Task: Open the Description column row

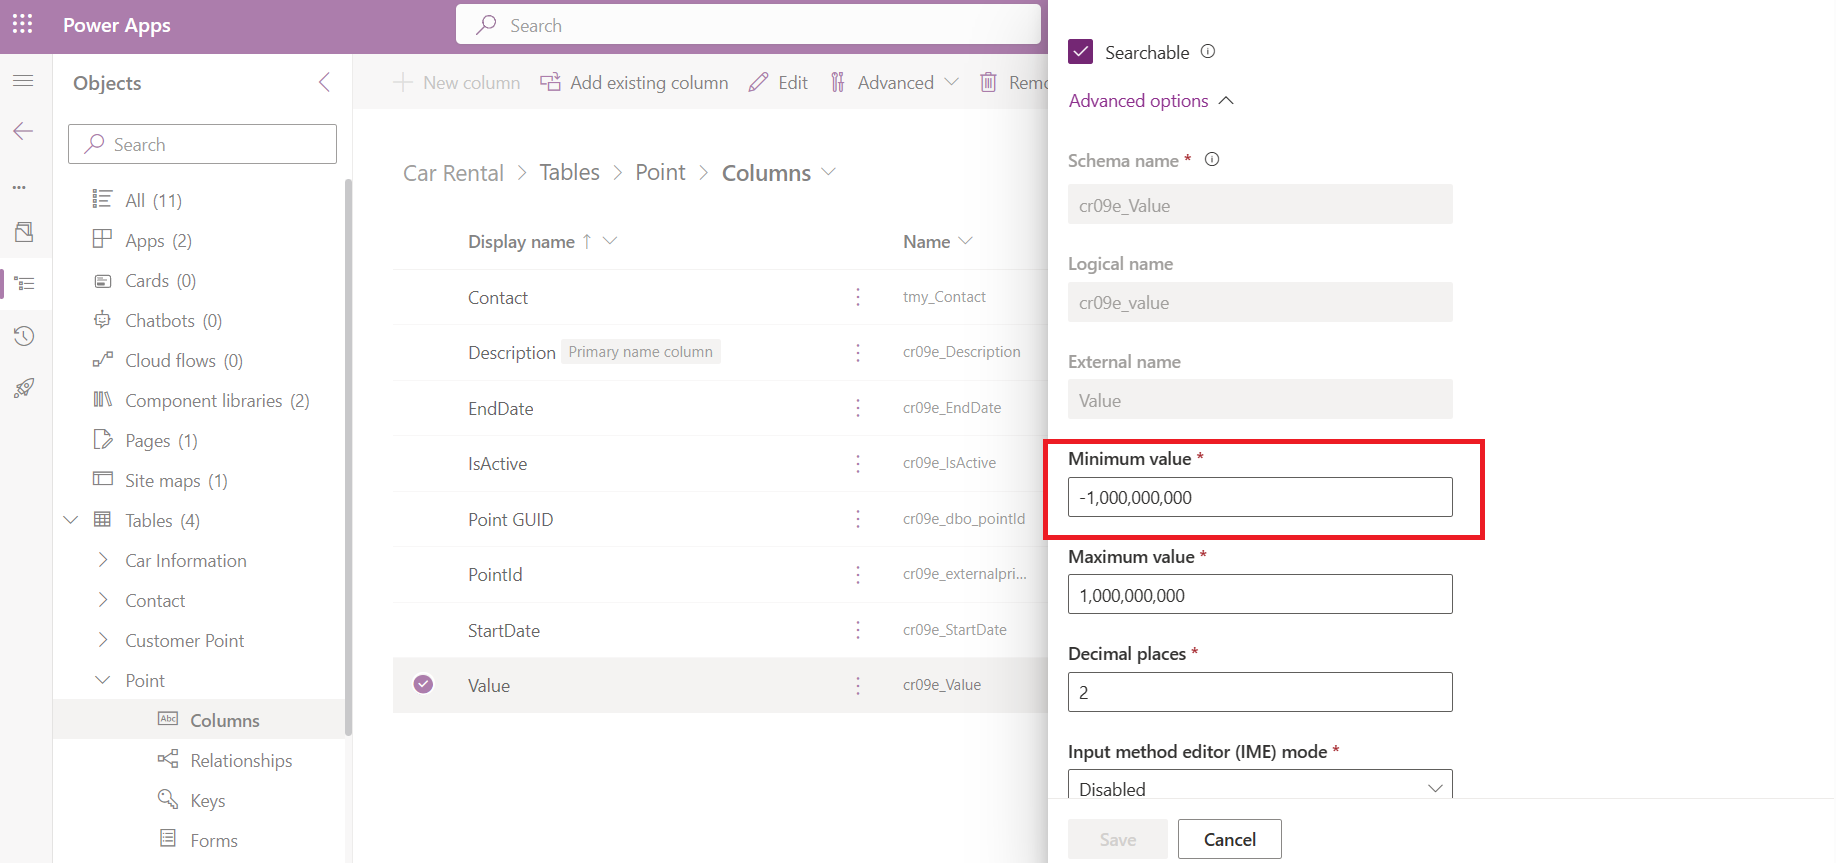Action: (x=720, y=352)
